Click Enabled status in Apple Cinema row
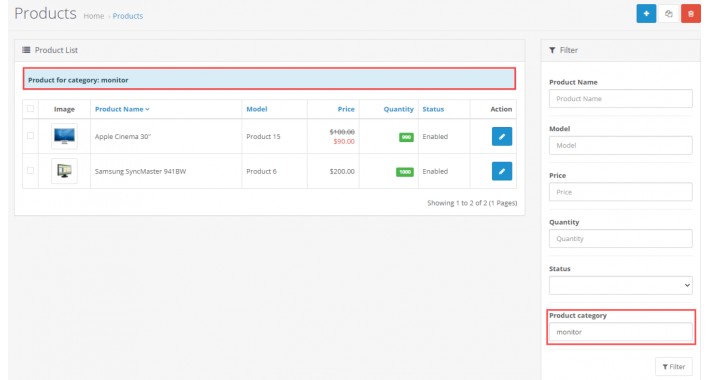Viewport: 710px width, 380px height. pos(435,136)
